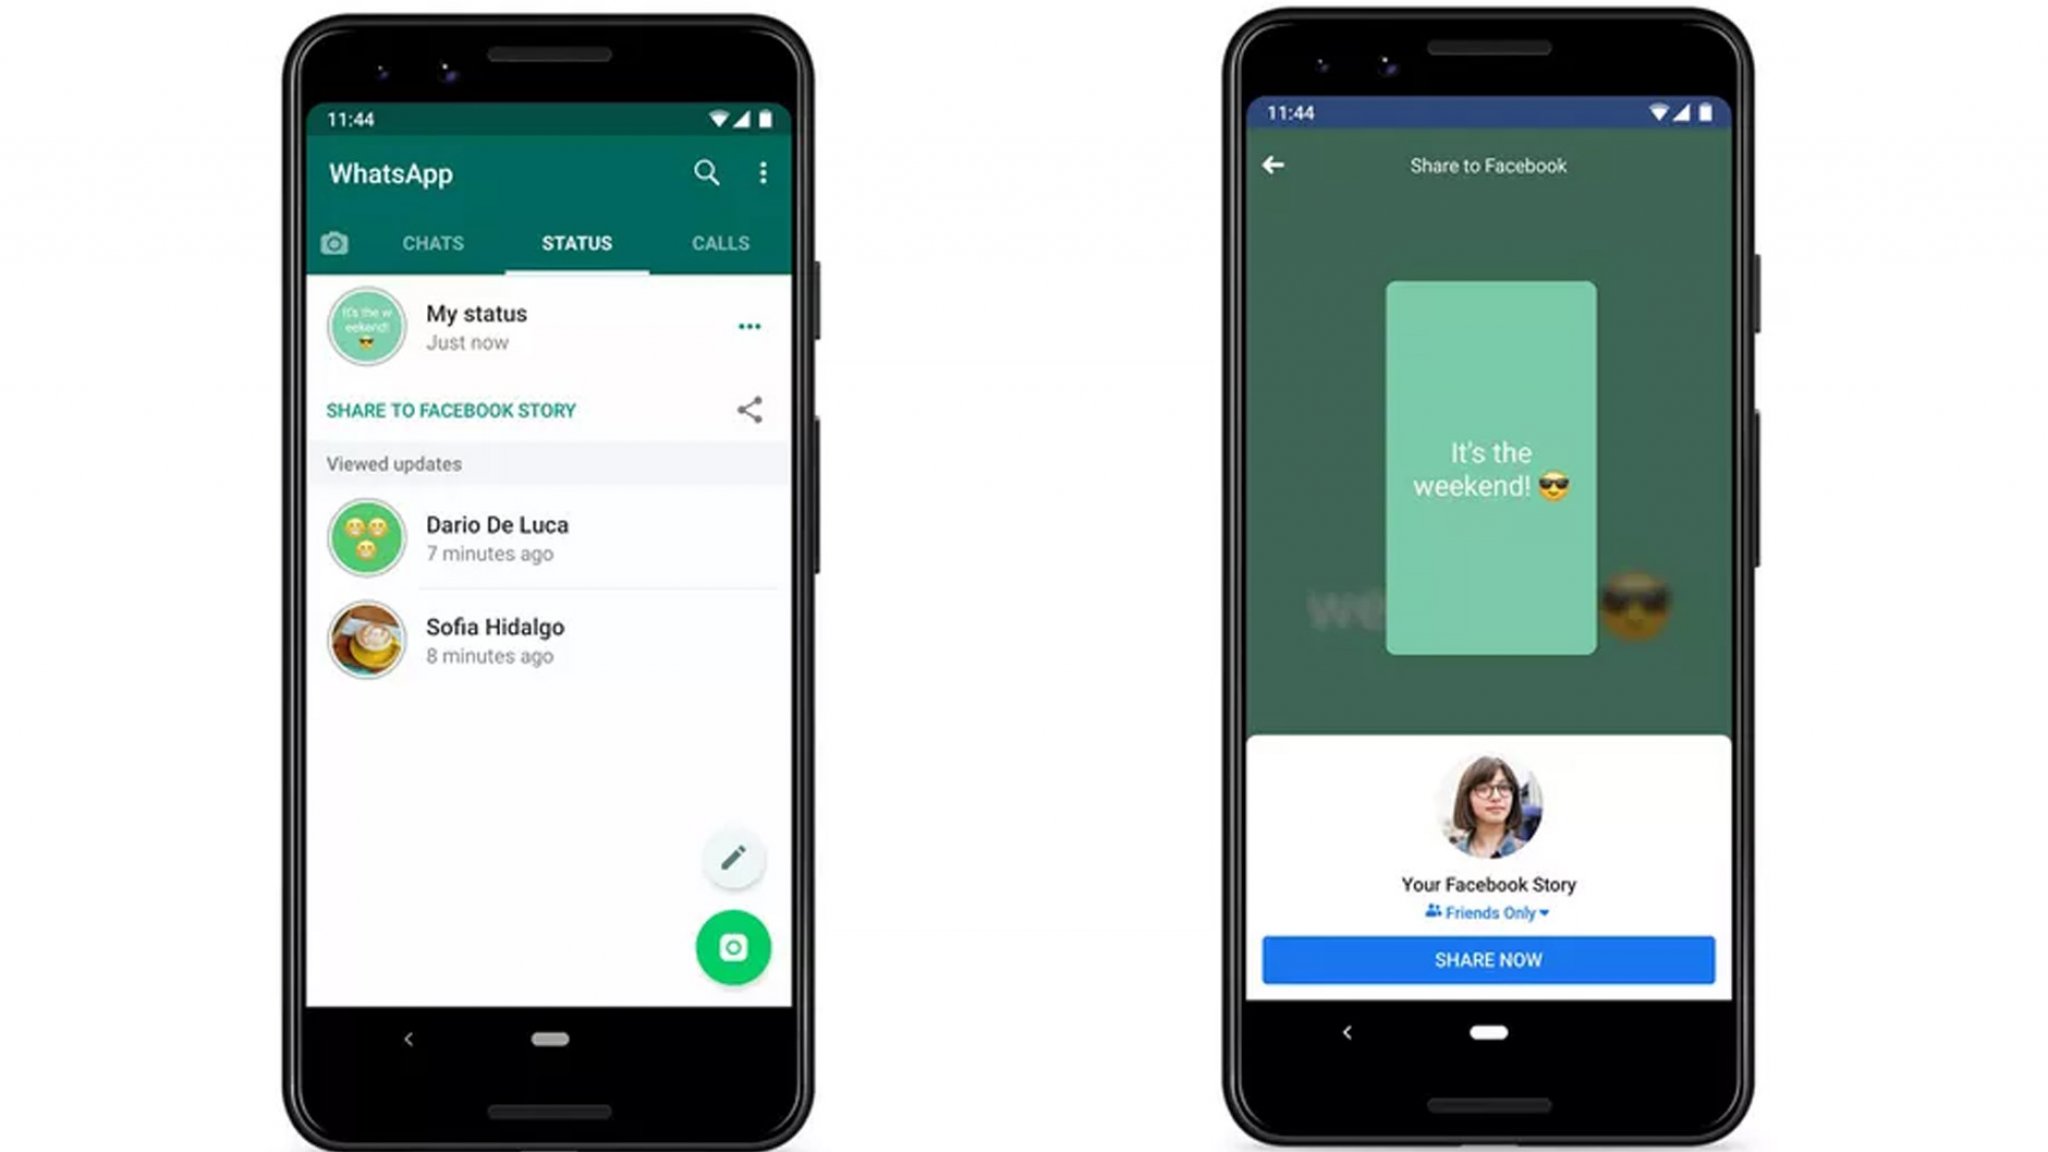Toggle Friends Only privacy setting
Viewport: 2048px width, 1152px height.
[x=1490, y=913]
